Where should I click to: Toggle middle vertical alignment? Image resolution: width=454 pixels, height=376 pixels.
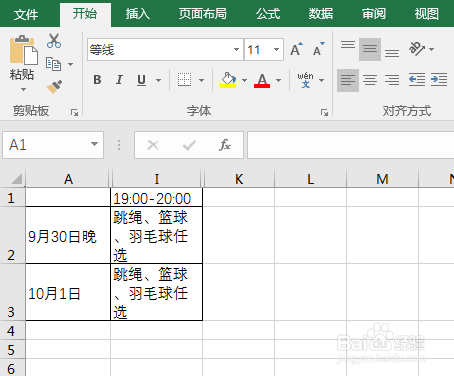coord(370,49)
